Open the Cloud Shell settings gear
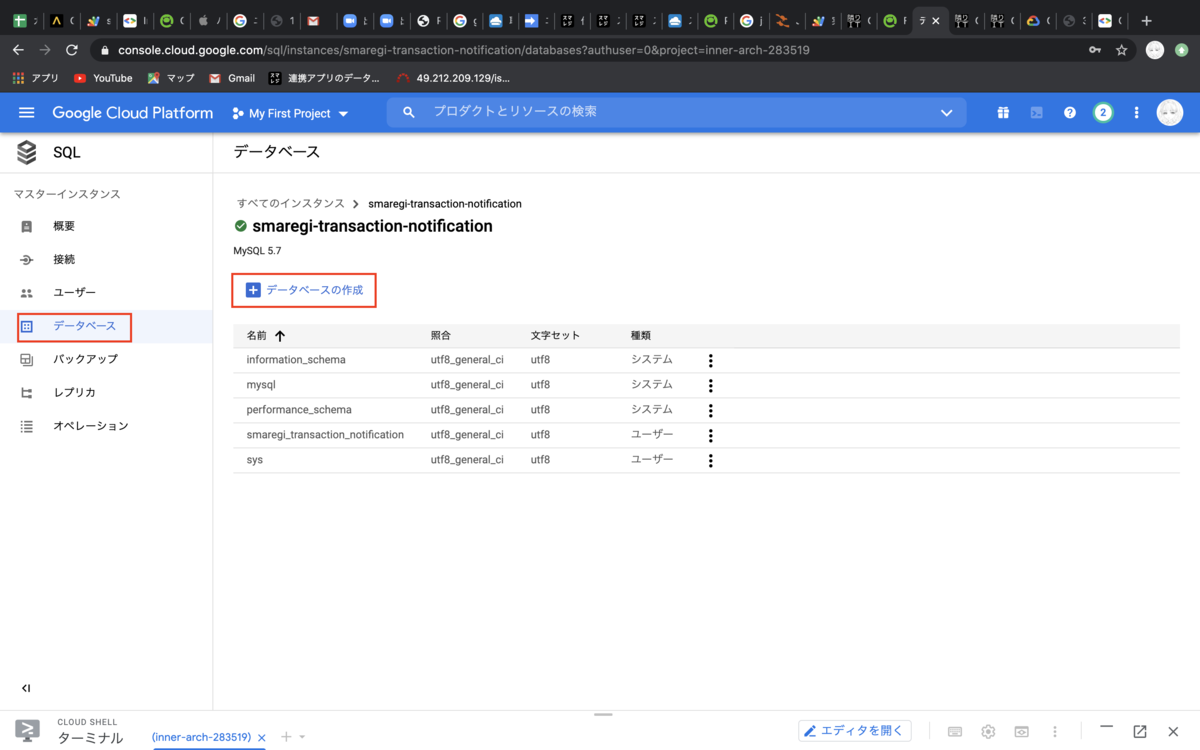Viewport: 1200px width, 750px height. [x=988, y=731]
